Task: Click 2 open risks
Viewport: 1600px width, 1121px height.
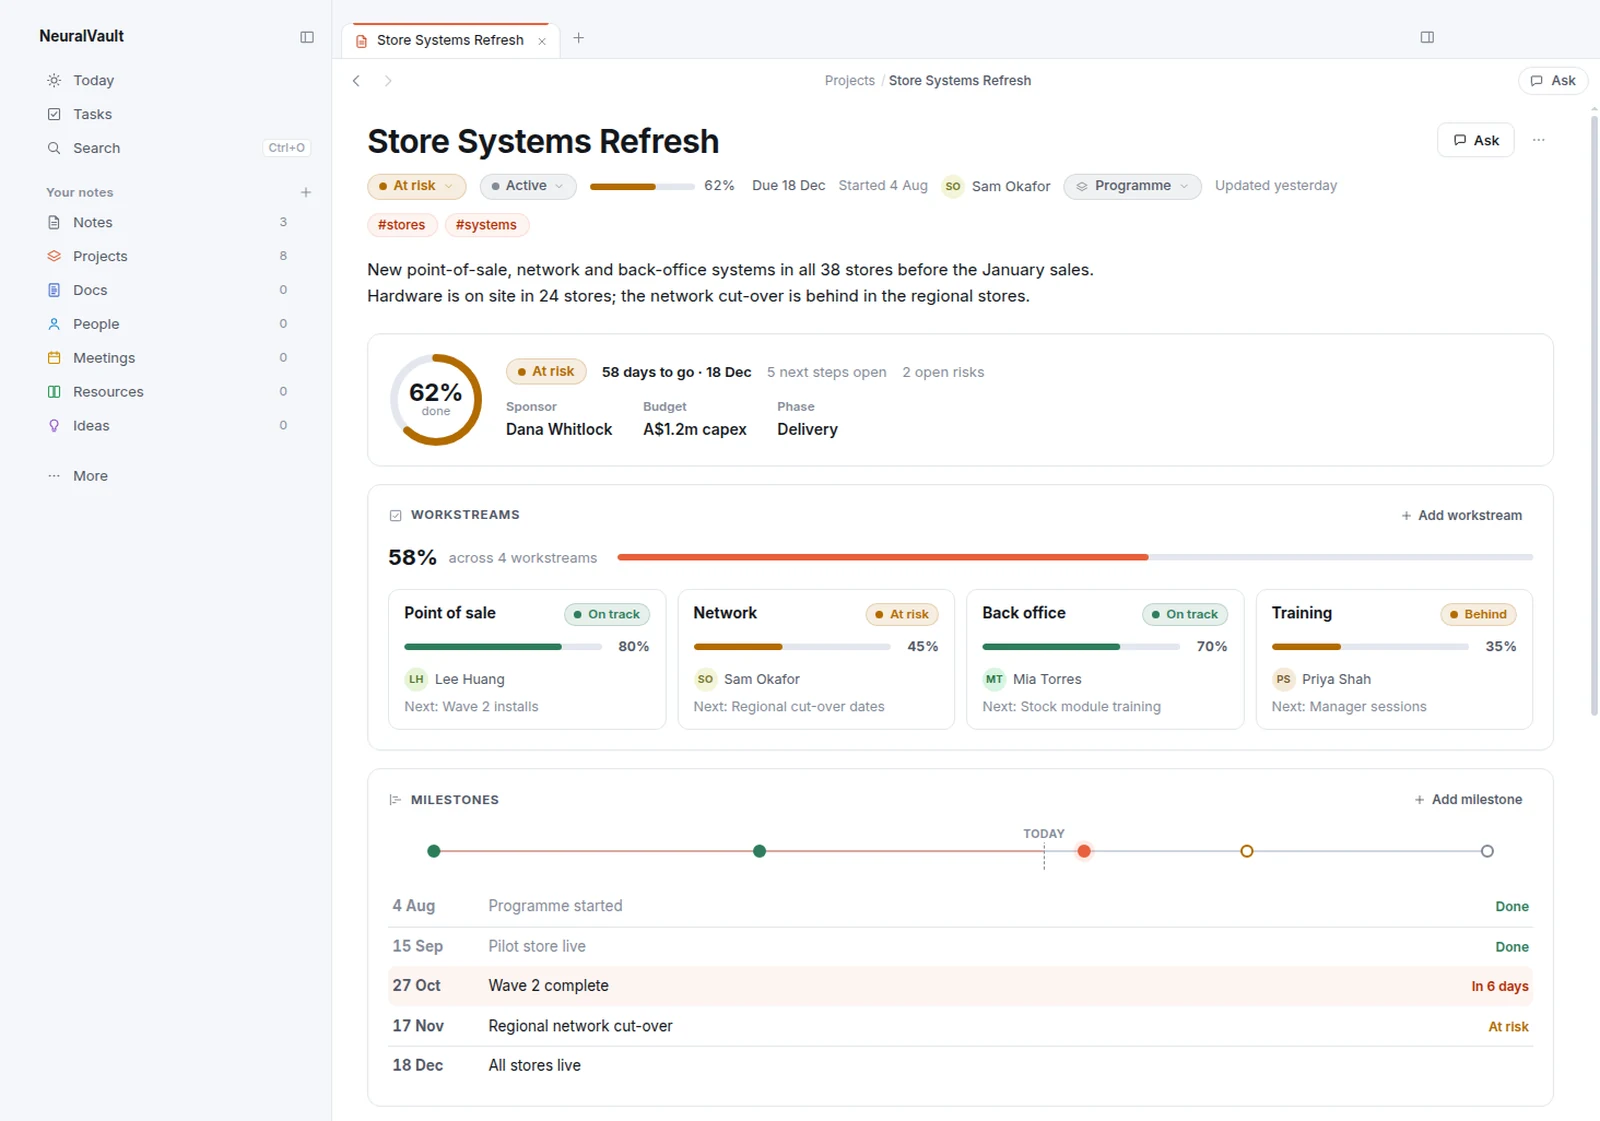Action: tap(943, 372)
